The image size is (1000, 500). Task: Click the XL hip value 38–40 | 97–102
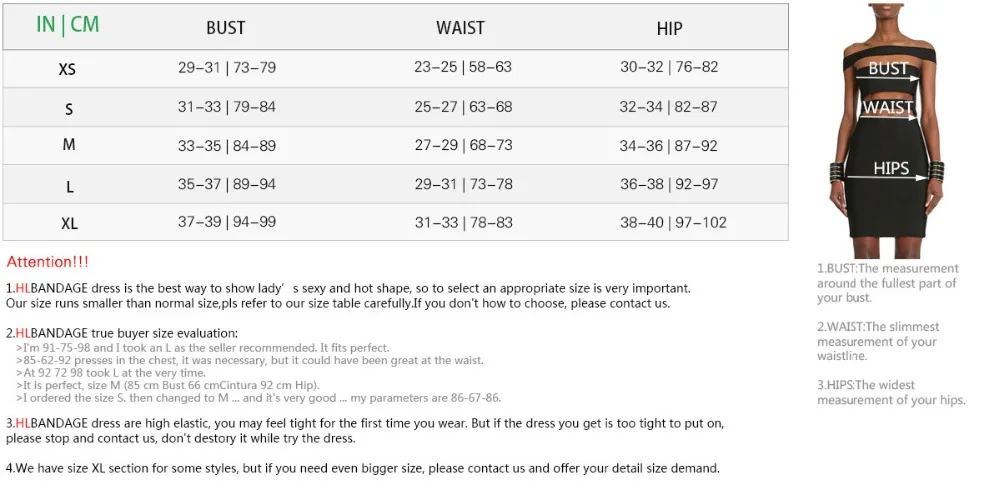(x=673, y=223)
